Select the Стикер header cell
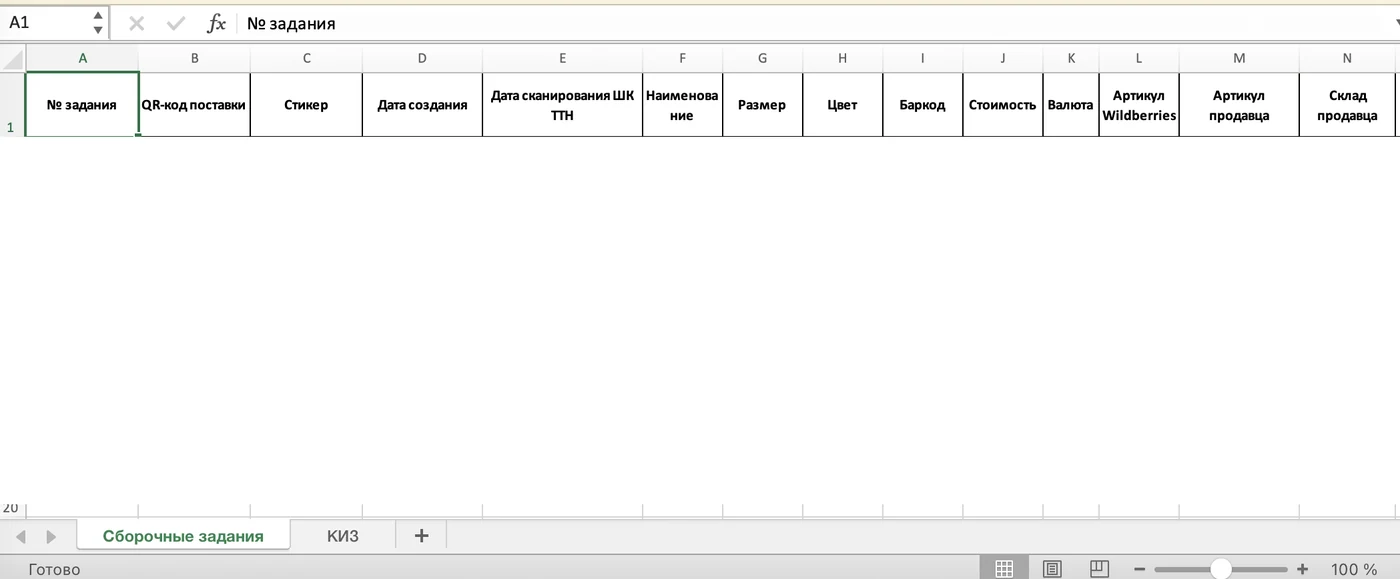This screenshot has height=579, width=1400. point(306,104)
